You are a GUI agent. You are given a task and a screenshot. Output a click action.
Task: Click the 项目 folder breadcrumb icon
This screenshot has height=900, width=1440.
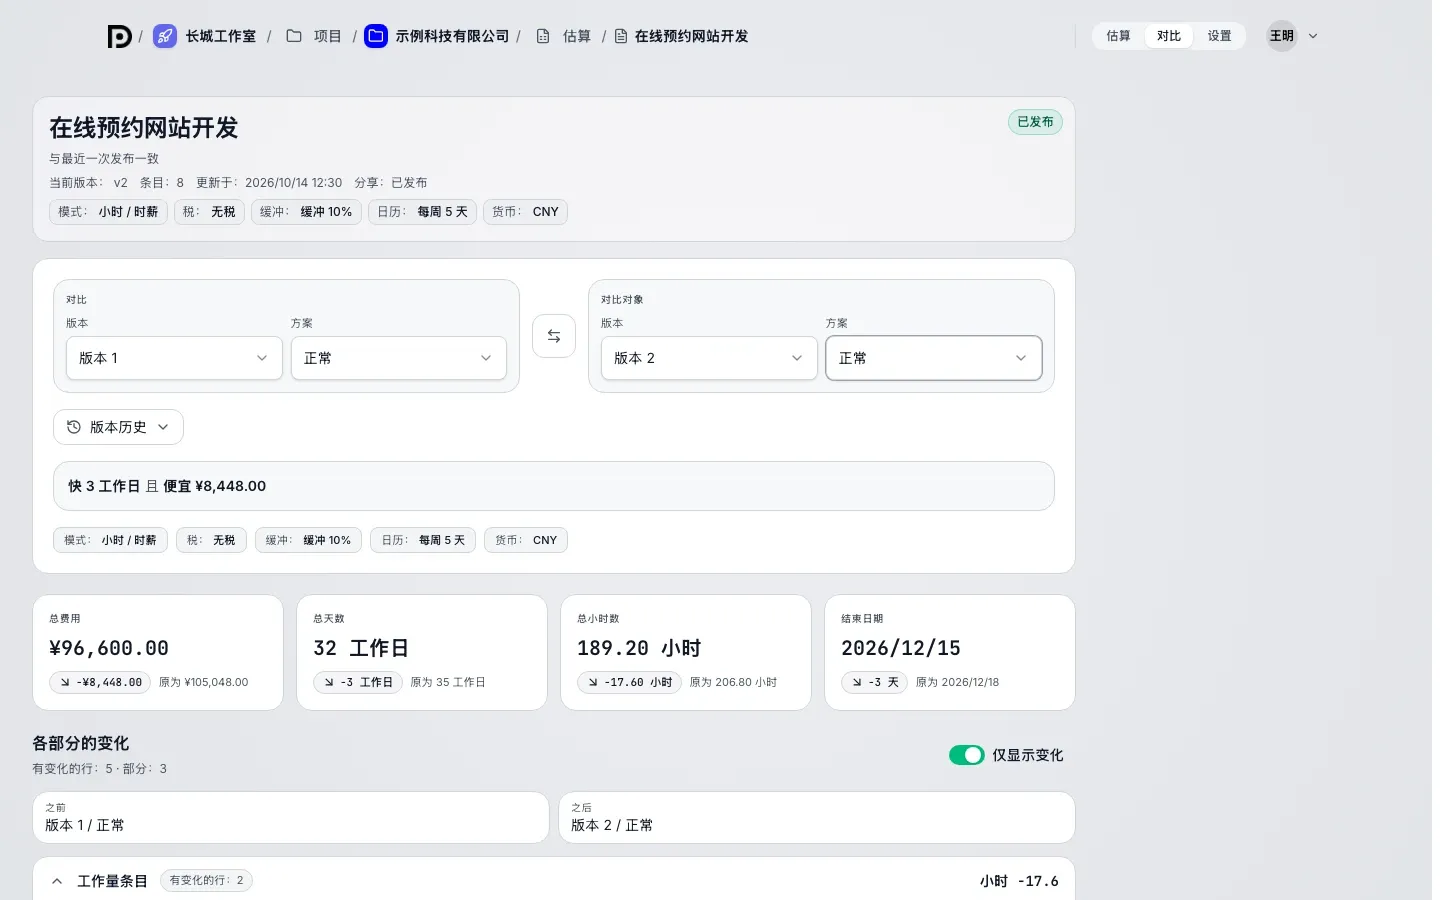pos(294,36)
